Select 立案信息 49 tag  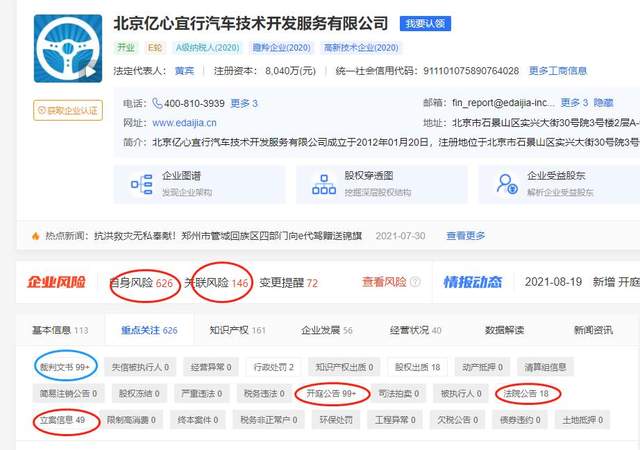coord(62,419)
